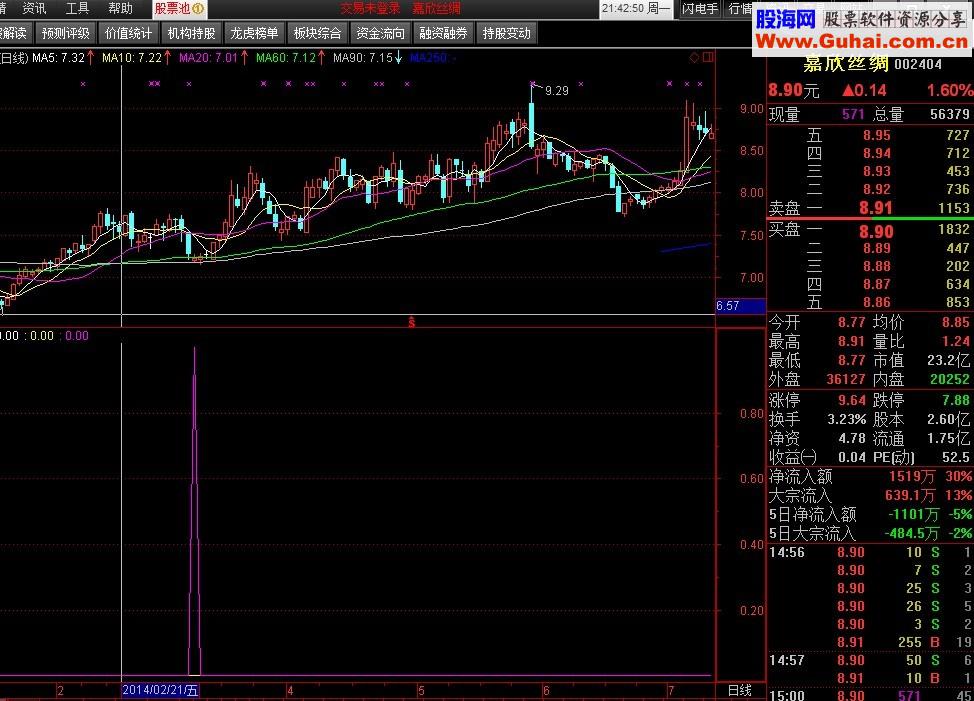
Task: Open the 持股变动 tab
Action: (506, 33)
